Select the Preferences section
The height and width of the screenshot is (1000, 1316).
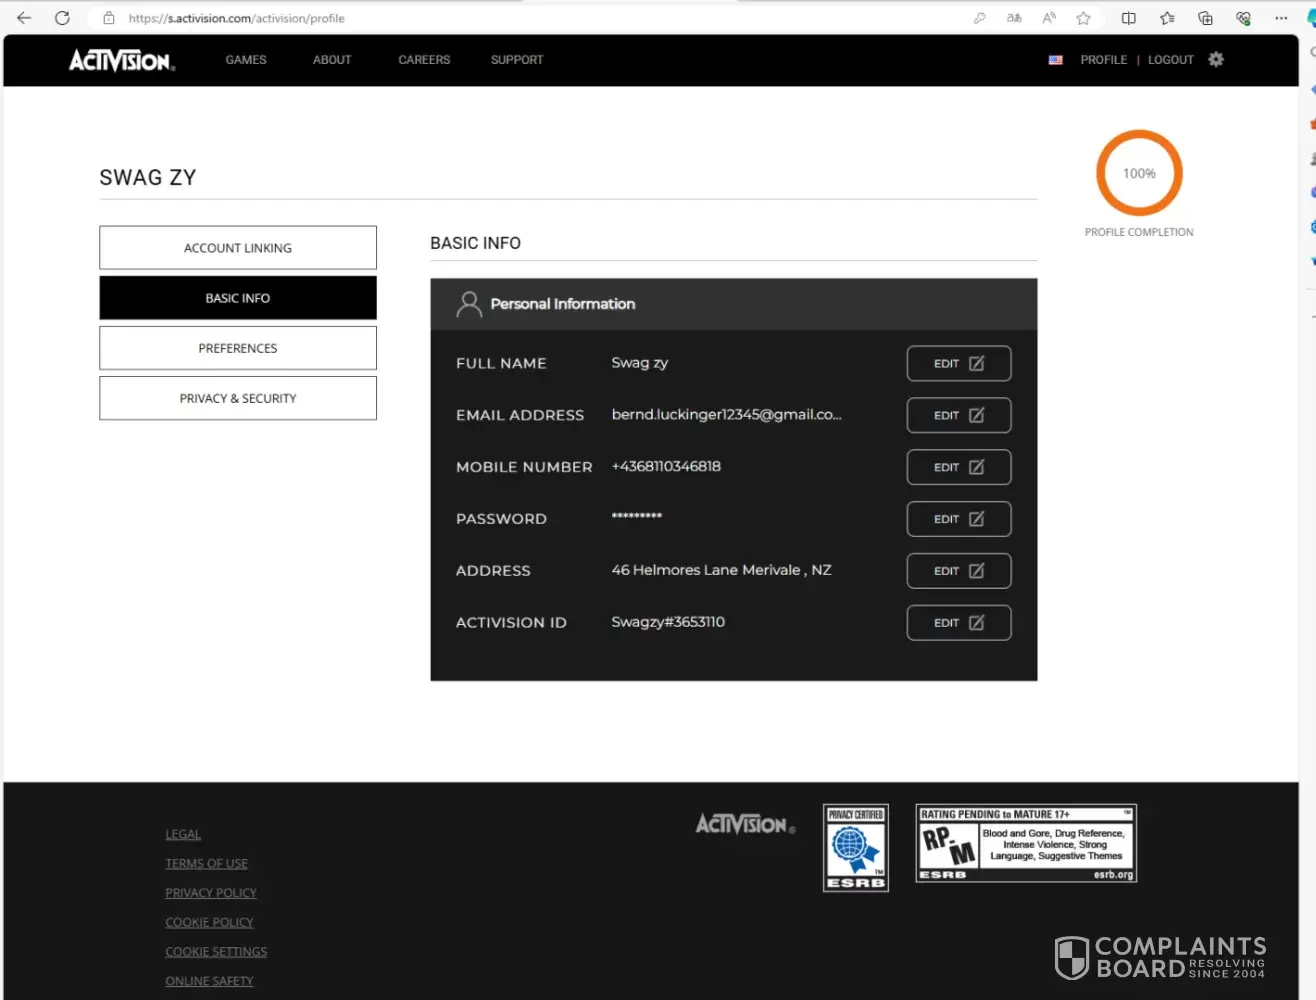tap(238, 348)
